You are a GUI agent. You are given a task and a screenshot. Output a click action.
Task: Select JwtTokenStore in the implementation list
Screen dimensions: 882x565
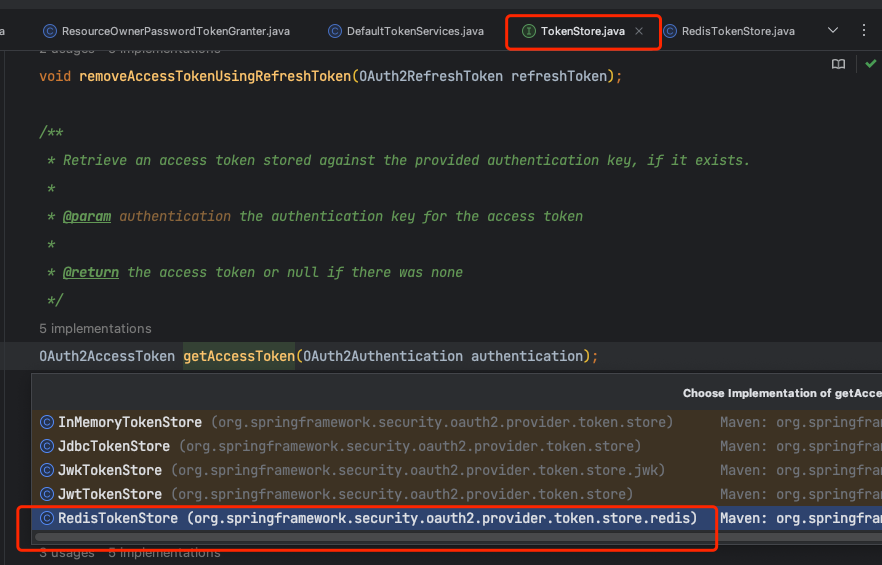point(110,494)
